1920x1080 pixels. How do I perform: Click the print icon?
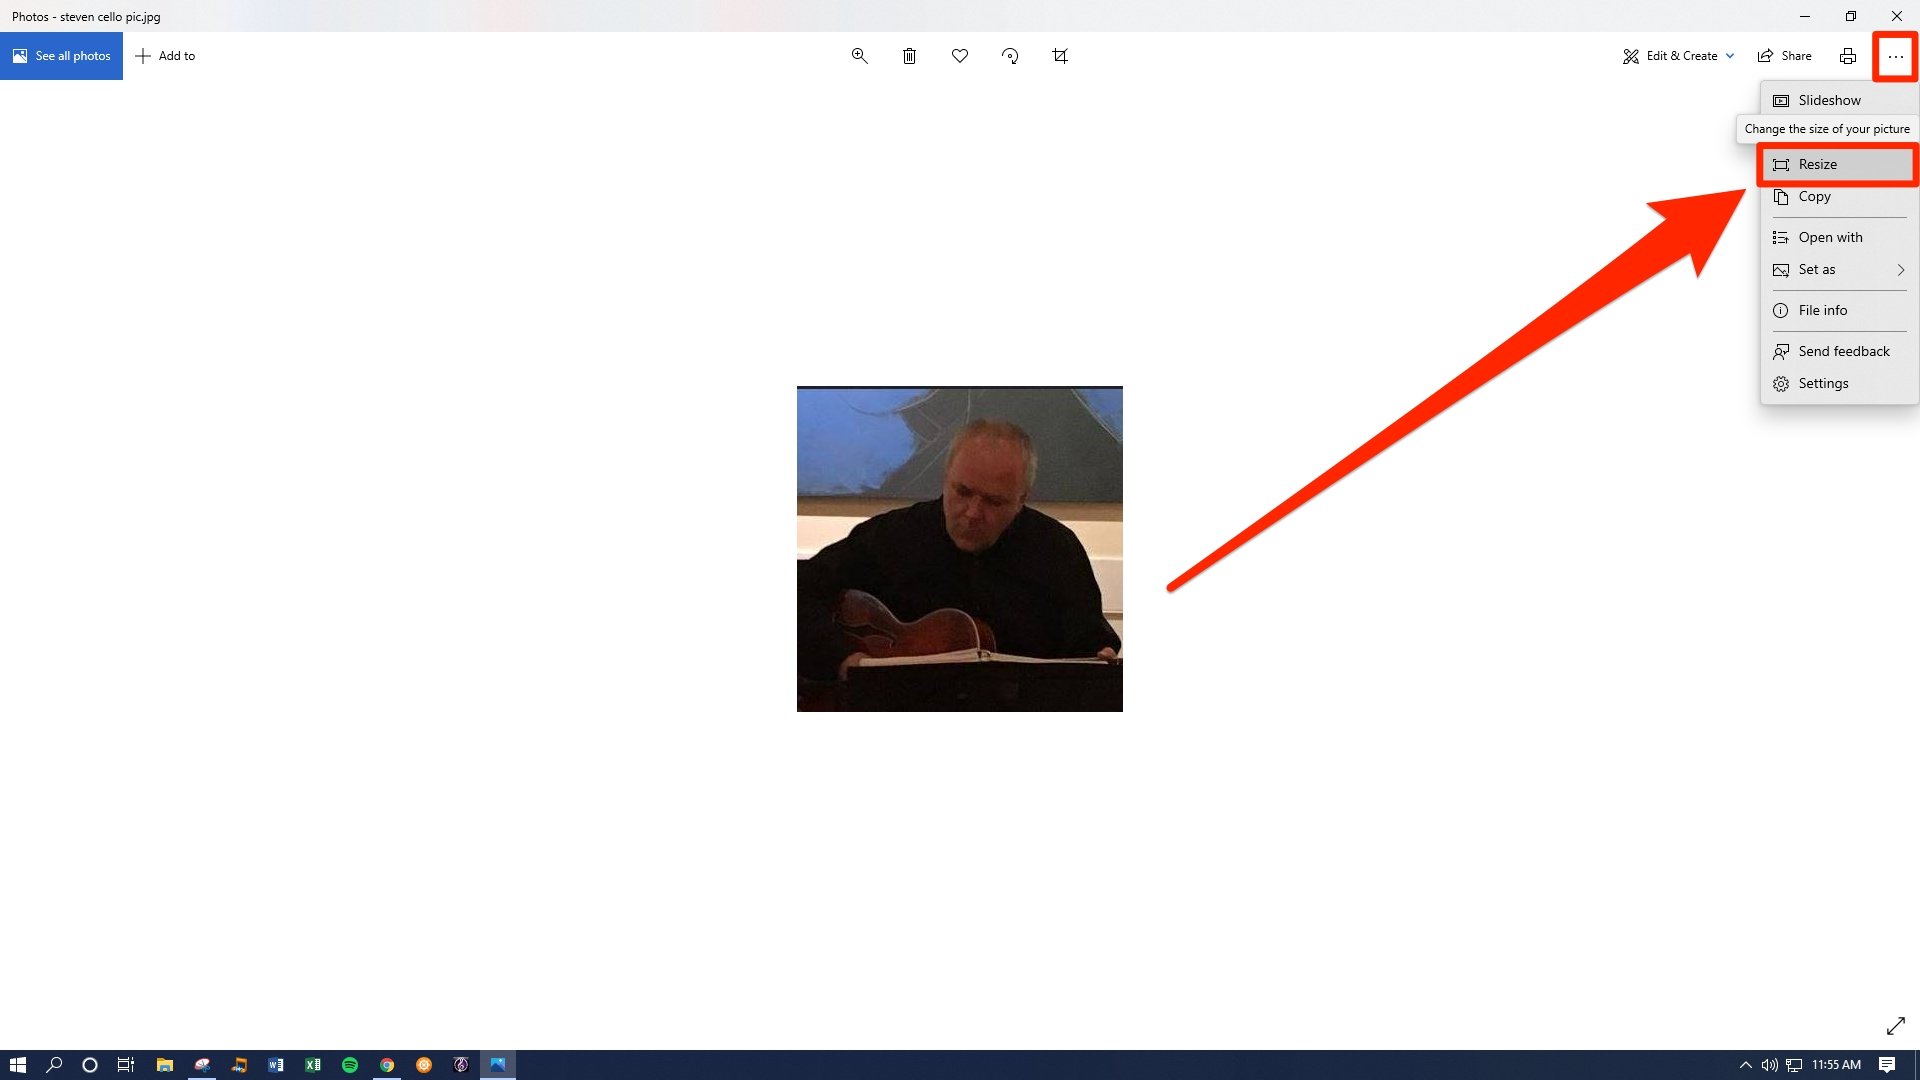point(1847,55)
